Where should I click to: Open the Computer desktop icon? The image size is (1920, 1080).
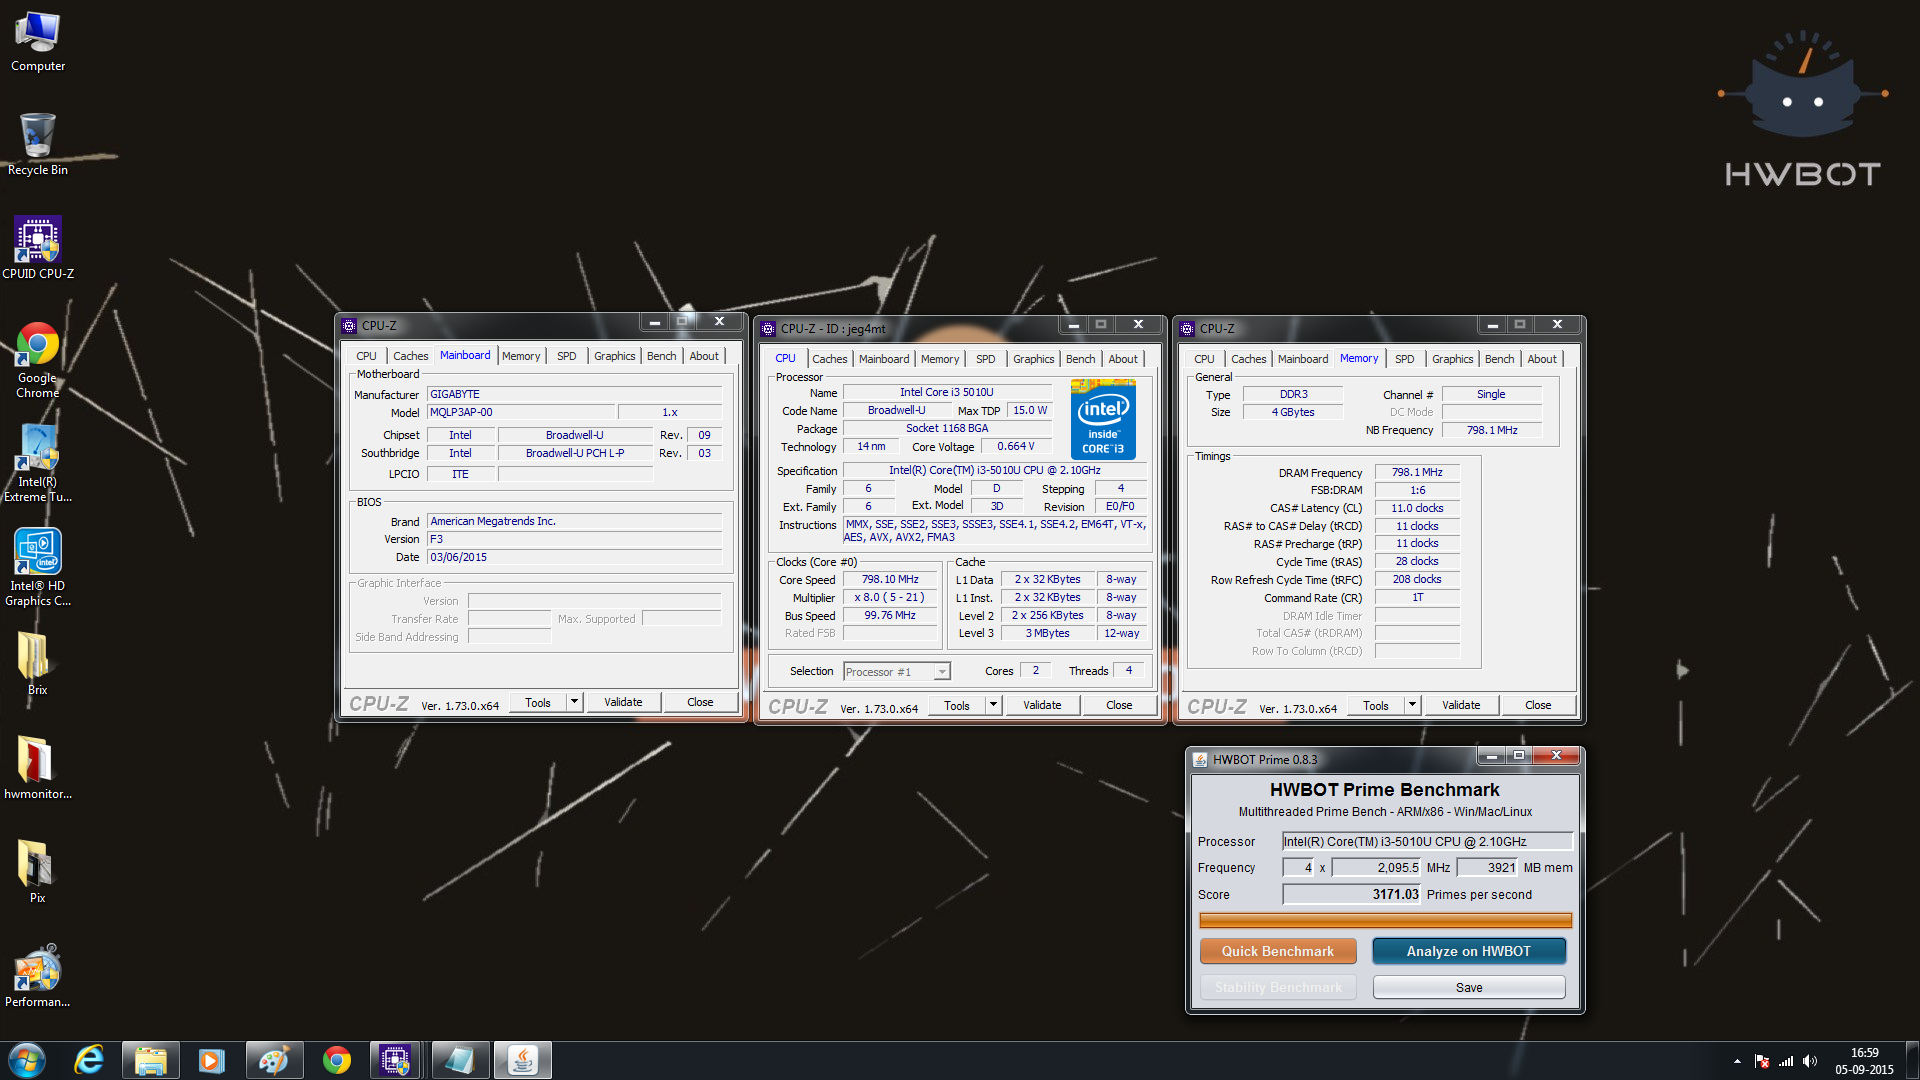pyautogui.click(x=38, y=42)
